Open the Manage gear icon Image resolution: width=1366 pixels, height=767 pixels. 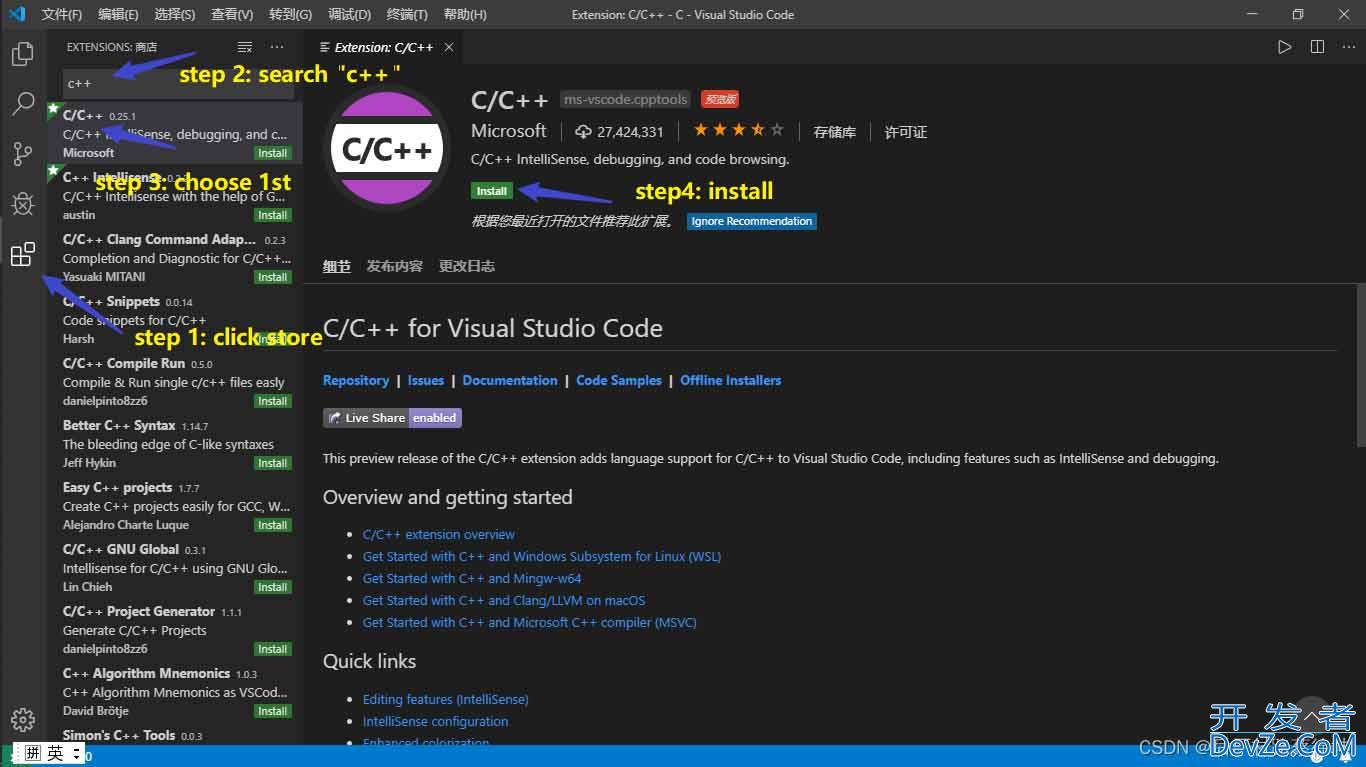tap(22, 719)
